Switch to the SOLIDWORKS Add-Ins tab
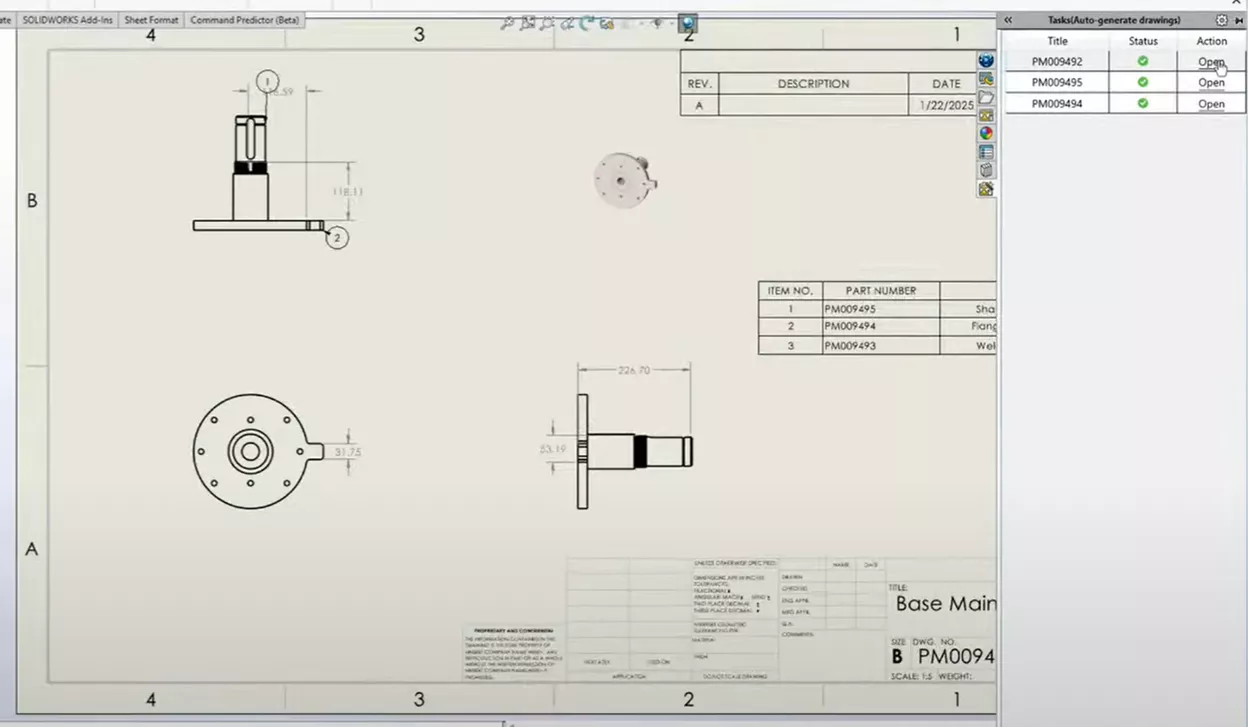 pyautogui.click(x=68, y=20)
